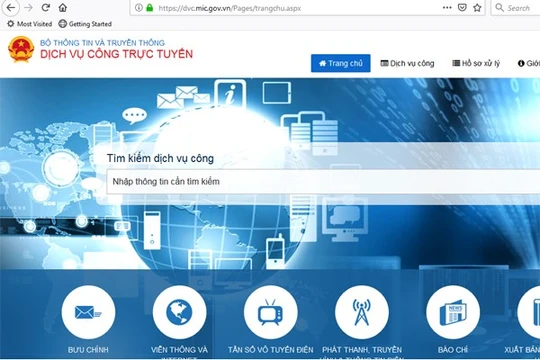Viewport: 540px width, 360px height.
Task: Open the Getting Started bookmark
Action: [85, 24]
